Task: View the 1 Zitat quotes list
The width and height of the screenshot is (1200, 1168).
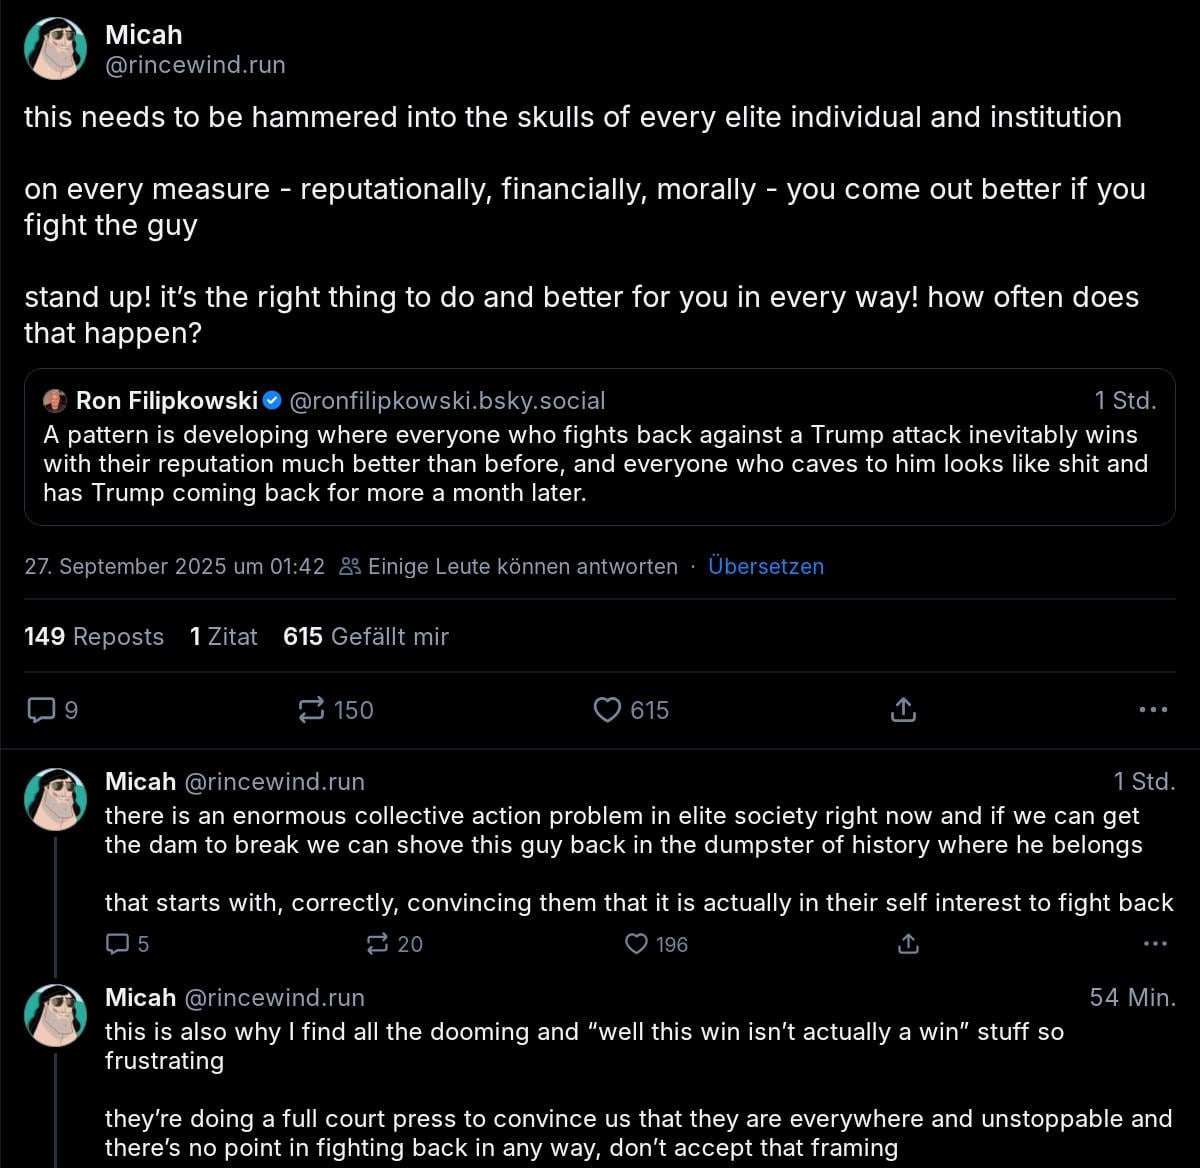Action: pos(224,637)
